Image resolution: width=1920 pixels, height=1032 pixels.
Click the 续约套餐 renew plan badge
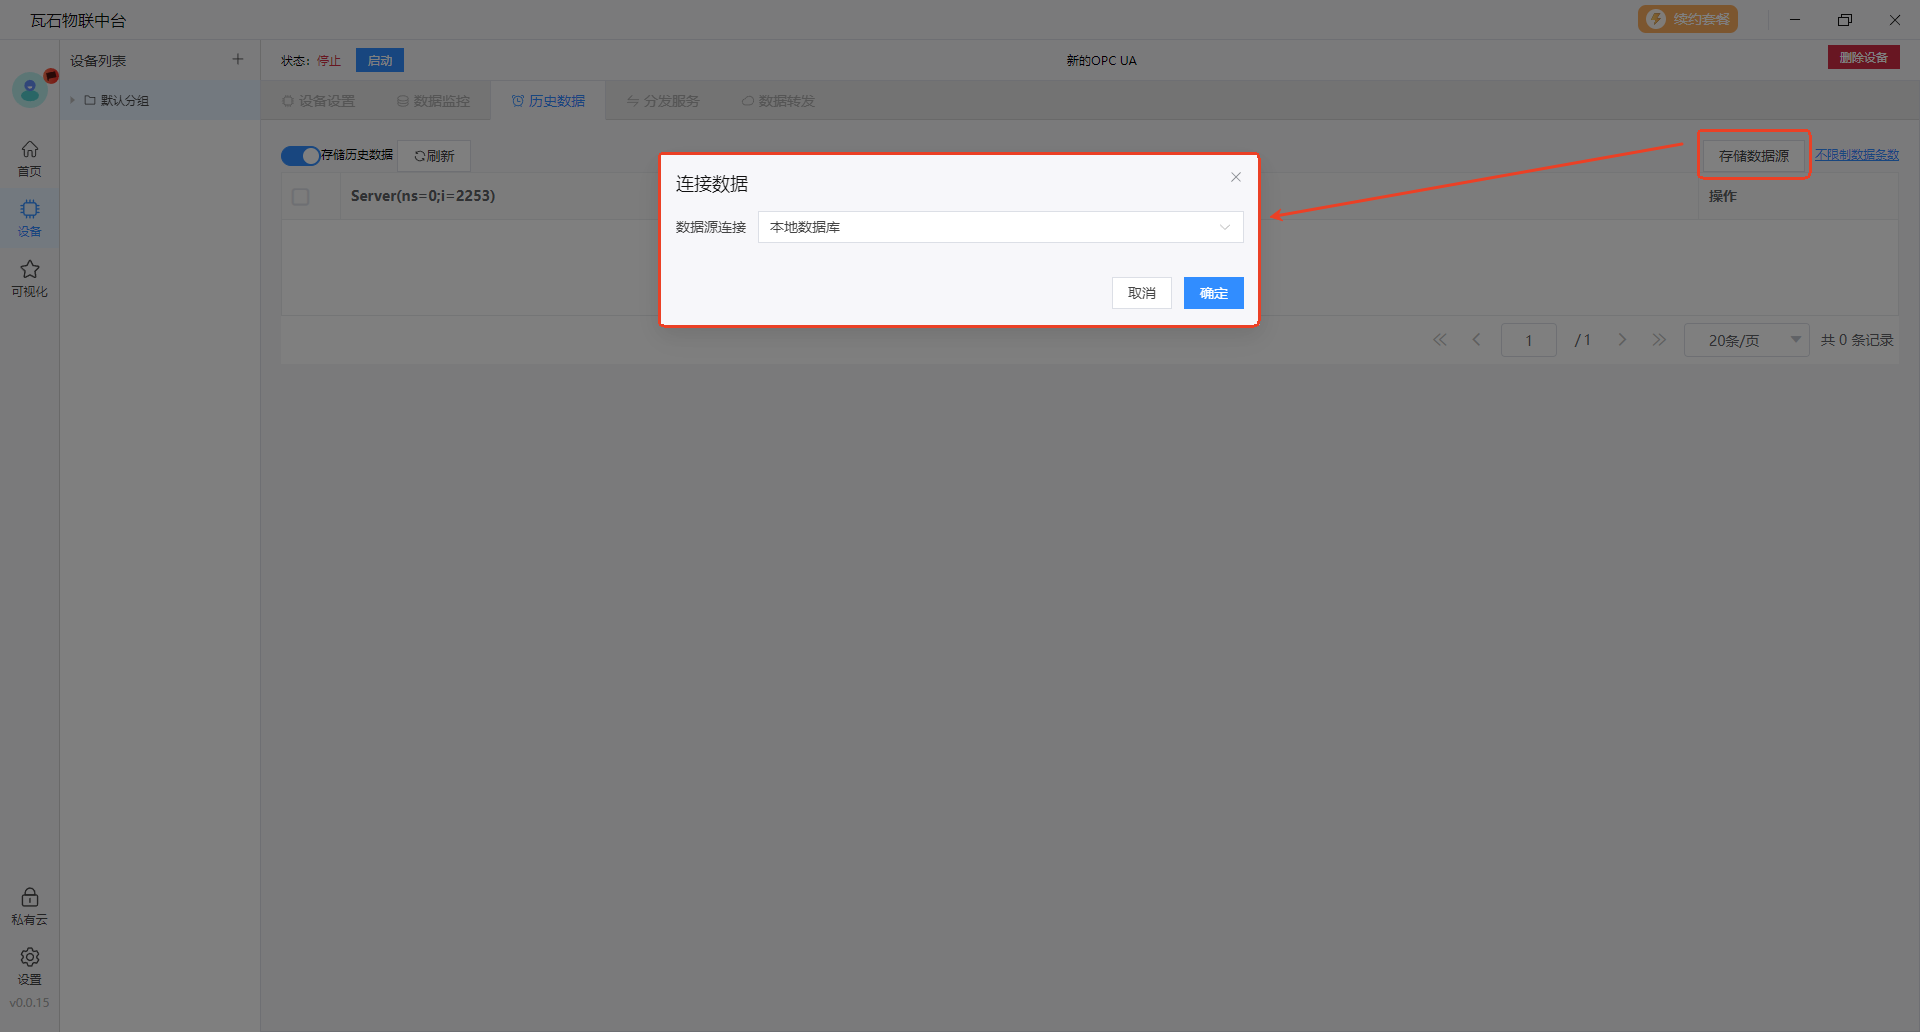click(x=1688, y=19)
